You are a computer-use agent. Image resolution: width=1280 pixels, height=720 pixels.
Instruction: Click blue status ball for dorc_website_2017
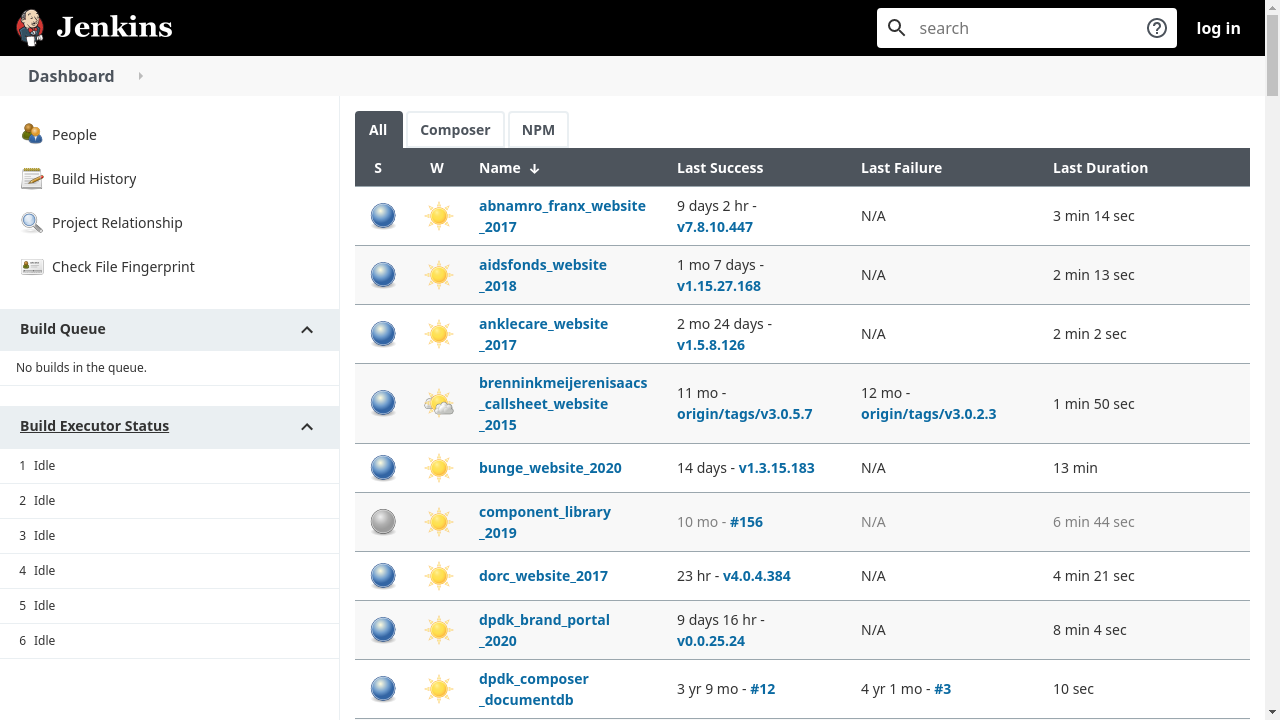click(383, 576)
